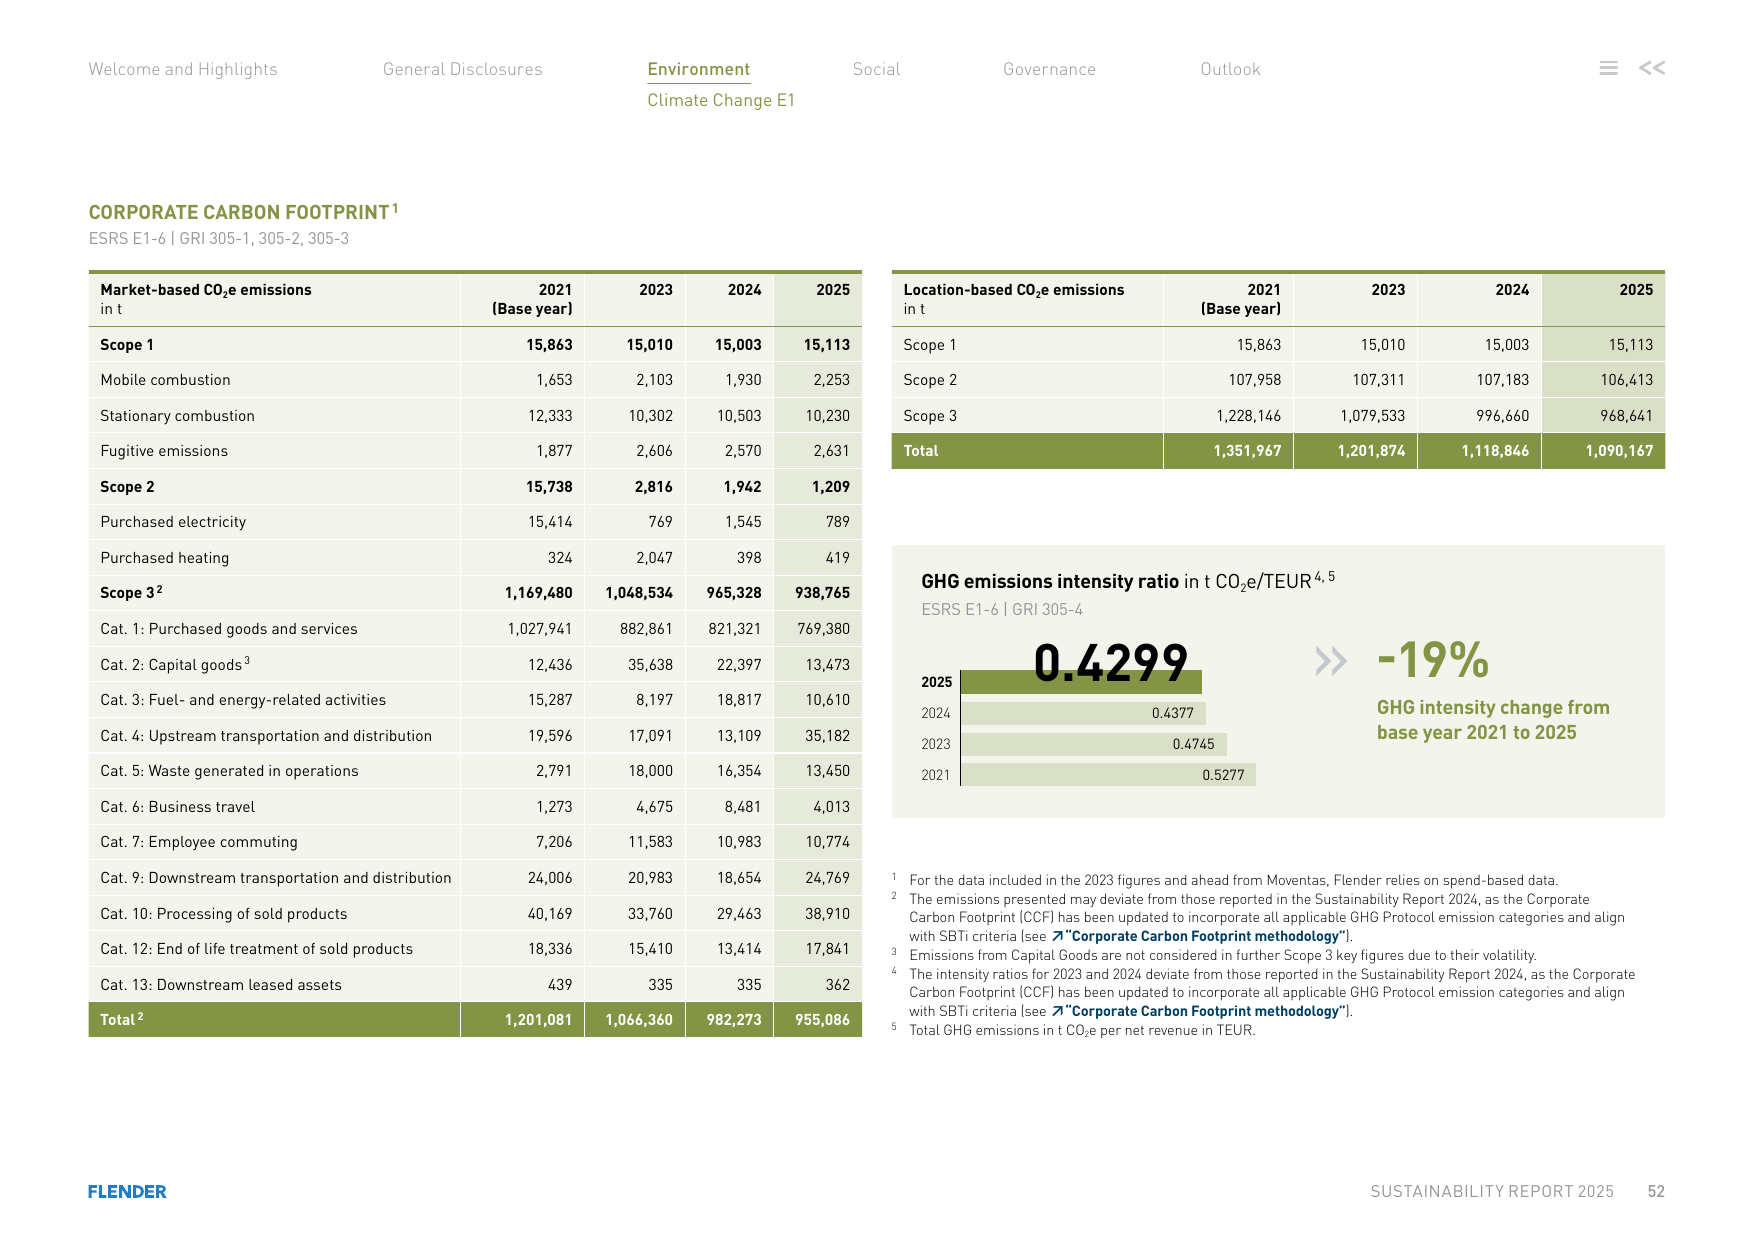The height and width of the screenshot is (1241, 1754).
Task: Click the 2023 bar value 0.4745
Action: pos(1193,744)
